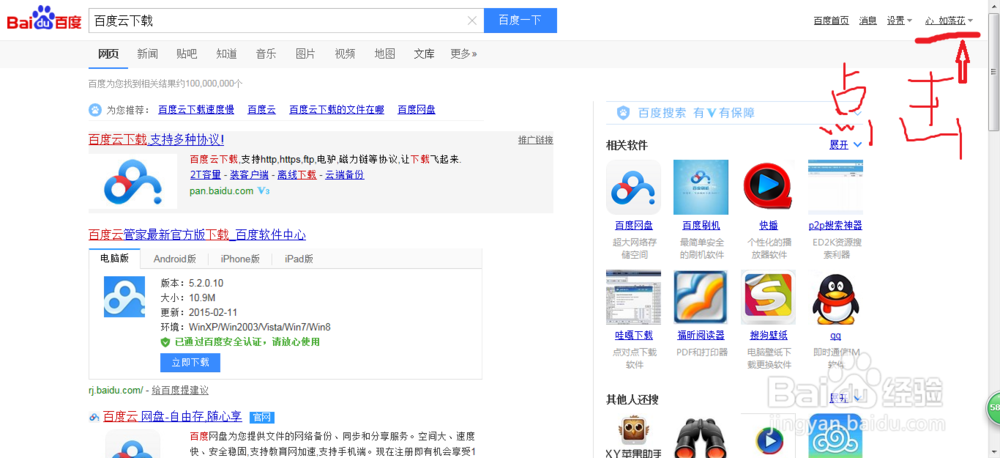Click the Baidu logo
Image resolution: width=1000 pixels, height=458 pixels.
click(x=44, y=19)
